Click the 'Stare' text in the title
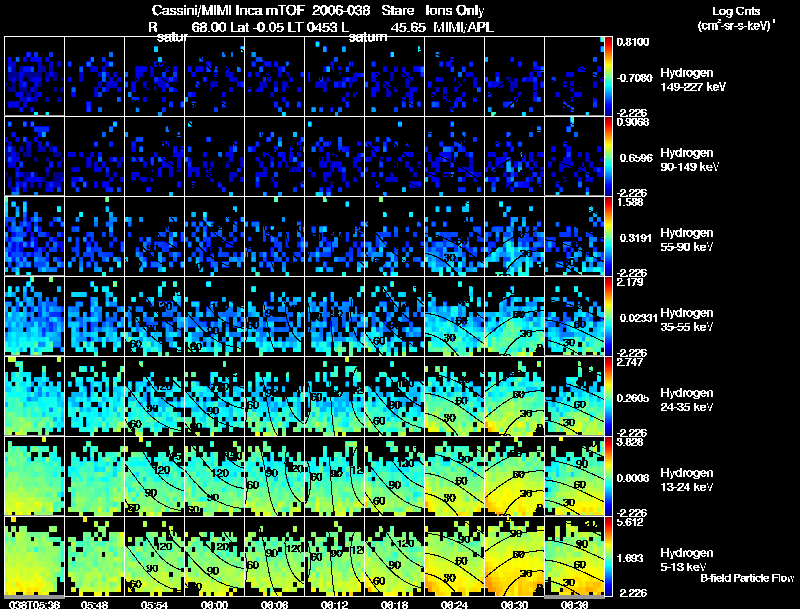Viewport: 800px width, 609px height. pos(397,11)
